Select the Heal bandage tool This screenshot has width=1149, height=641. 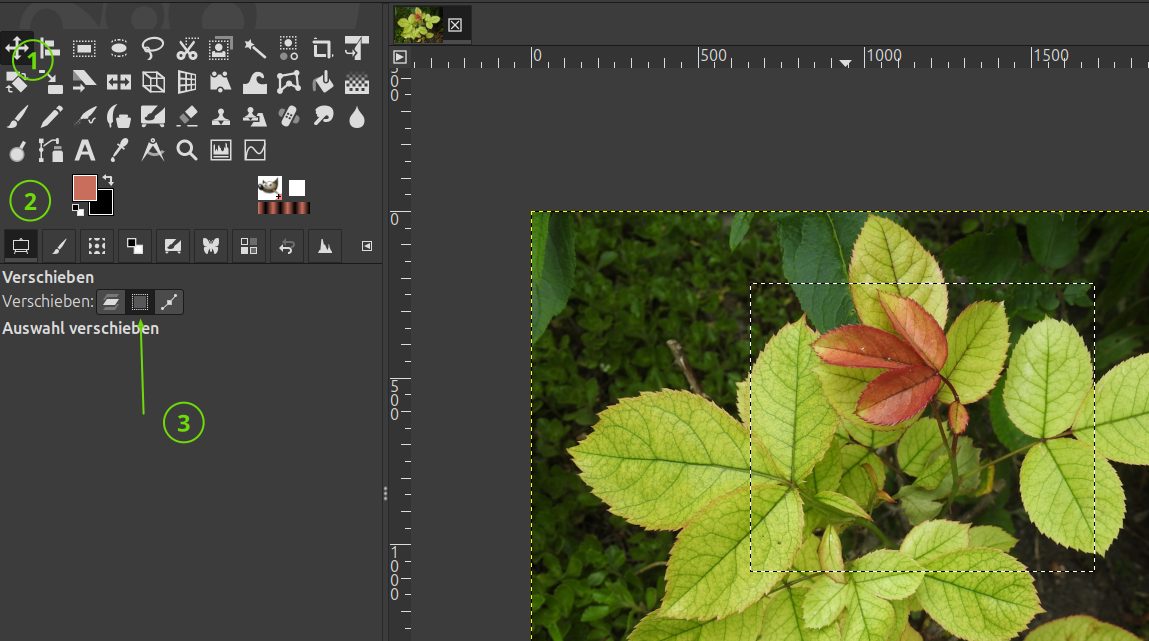289,116
